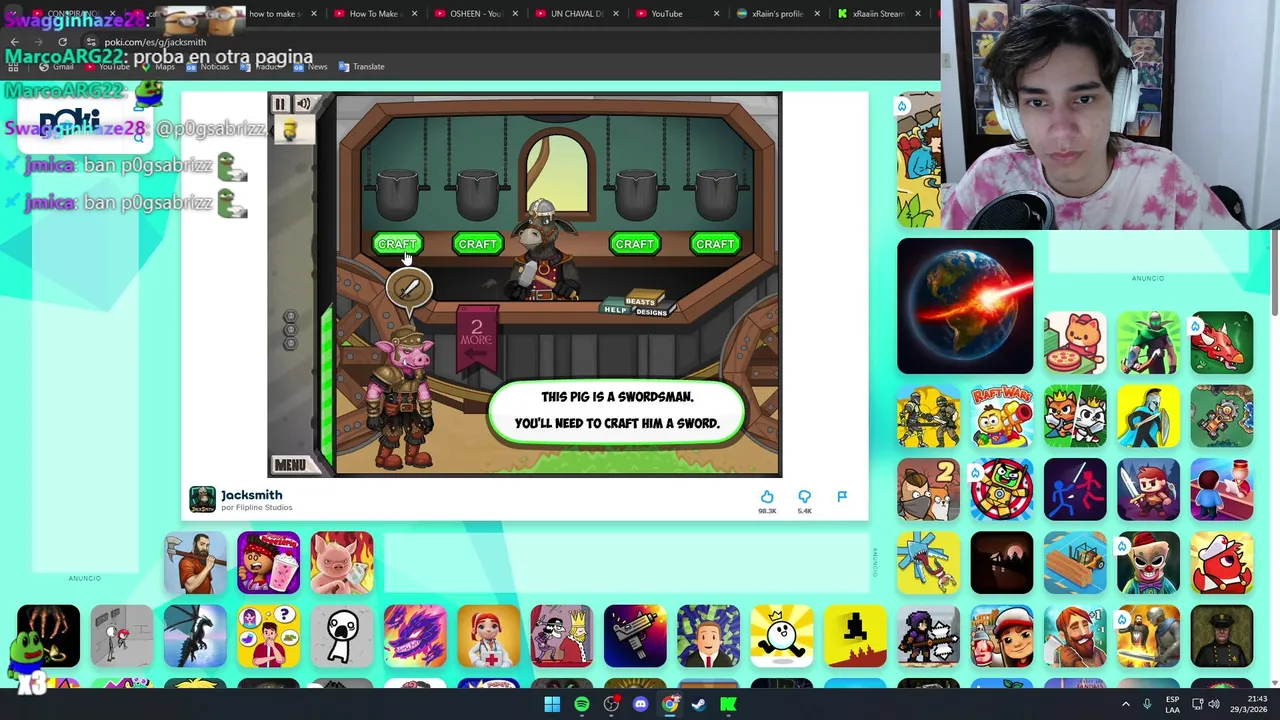Open the Translate bookmark
This screenshot has width=1280, height=720.
(x=361, y=66)
